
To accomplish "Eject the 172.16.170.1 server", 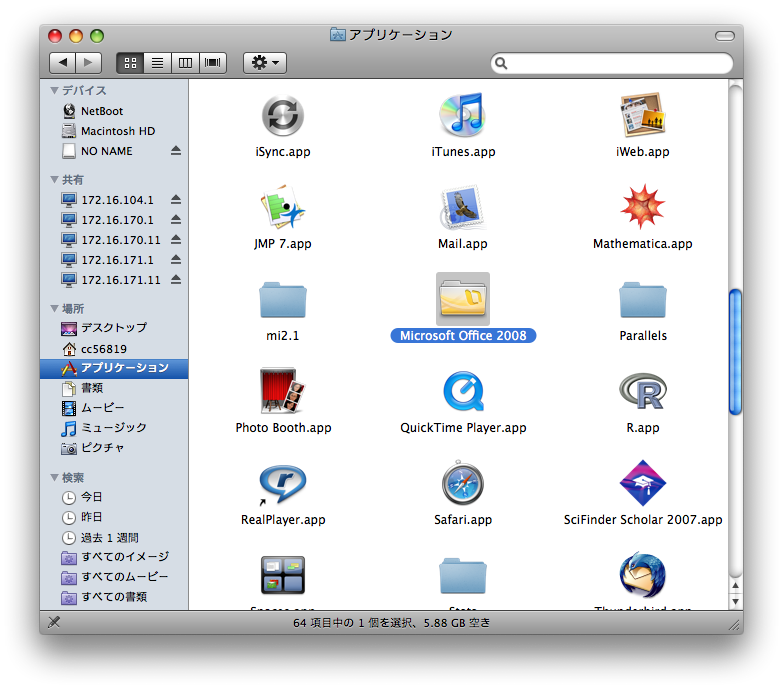I will pos(176,219).
